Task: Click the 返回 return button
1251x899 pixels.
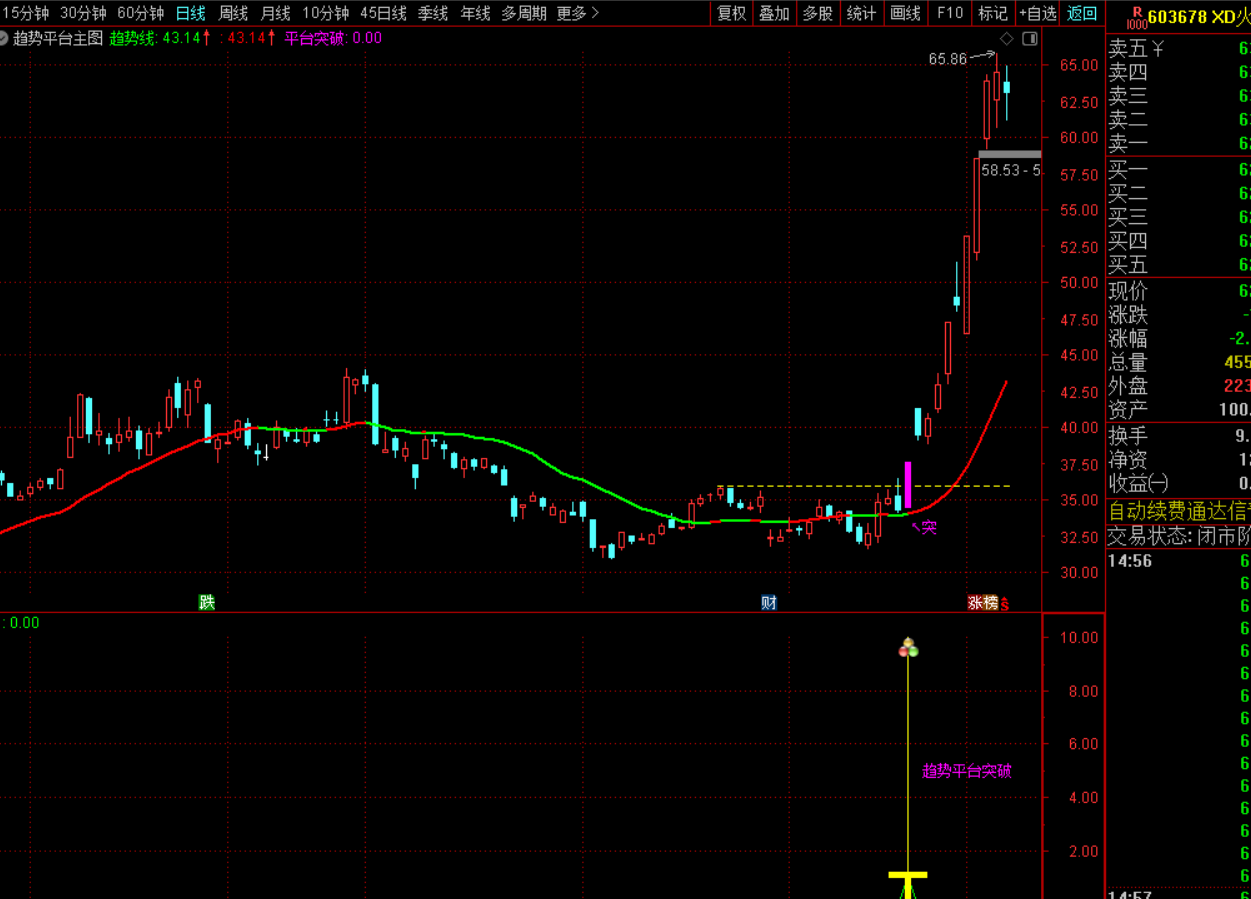Action: [1082, 13]
